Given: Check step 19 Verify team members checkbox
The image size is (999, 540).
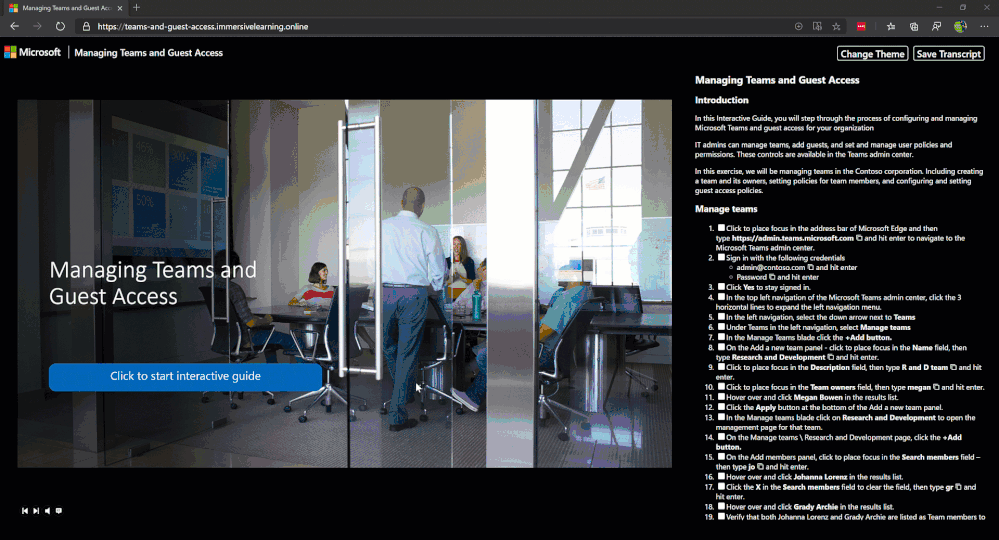Looking at the screenshot, I should tap(721, 516).
